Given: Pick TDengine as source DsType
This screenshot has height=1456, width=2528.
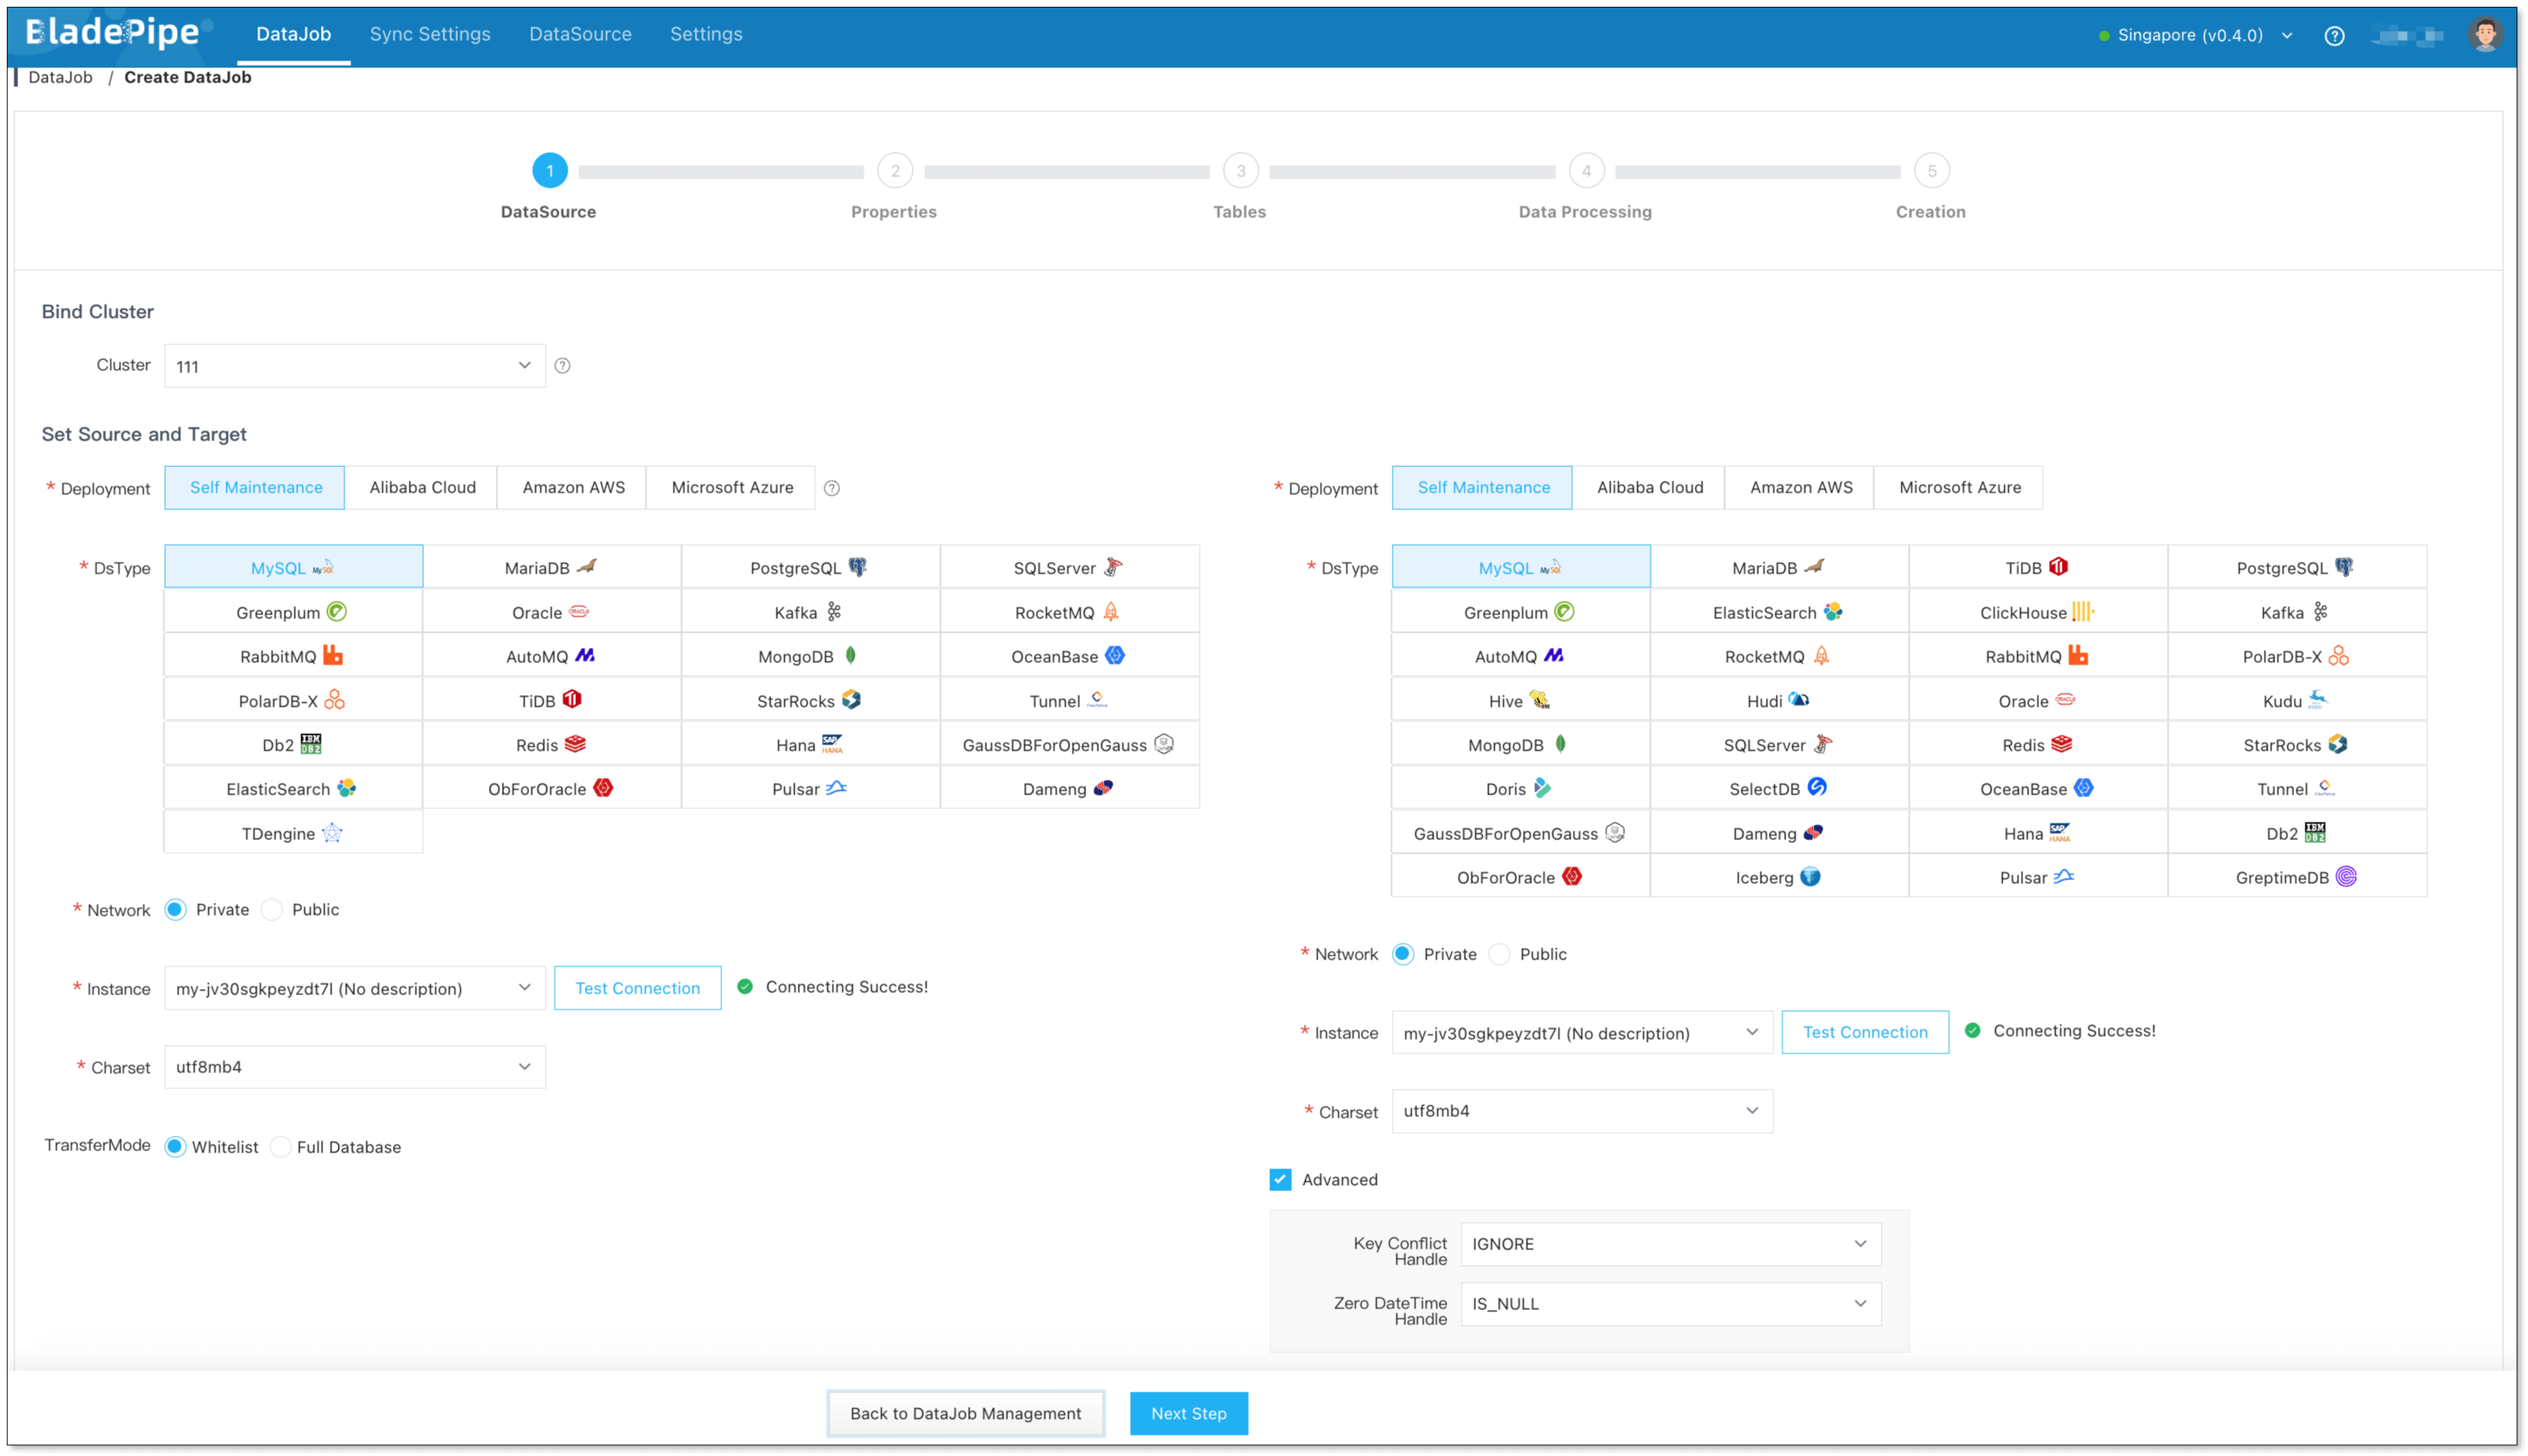Looking at the screenshot, I should pyautogui.click(x=293, y=833).
